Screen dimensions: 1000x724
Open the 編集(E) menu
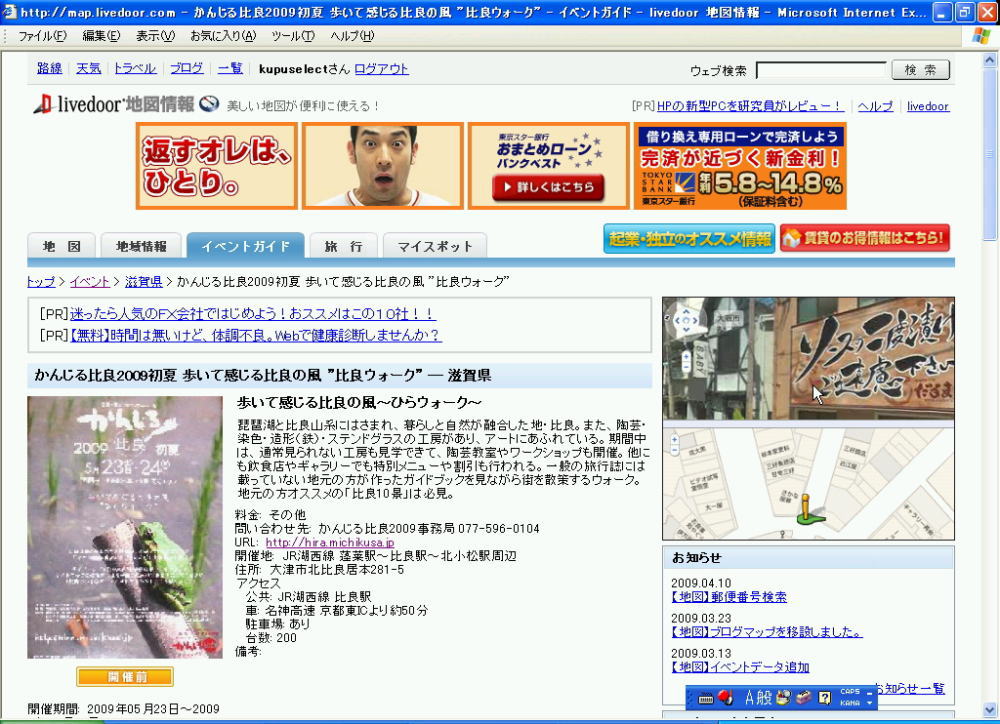click(101, 36)
